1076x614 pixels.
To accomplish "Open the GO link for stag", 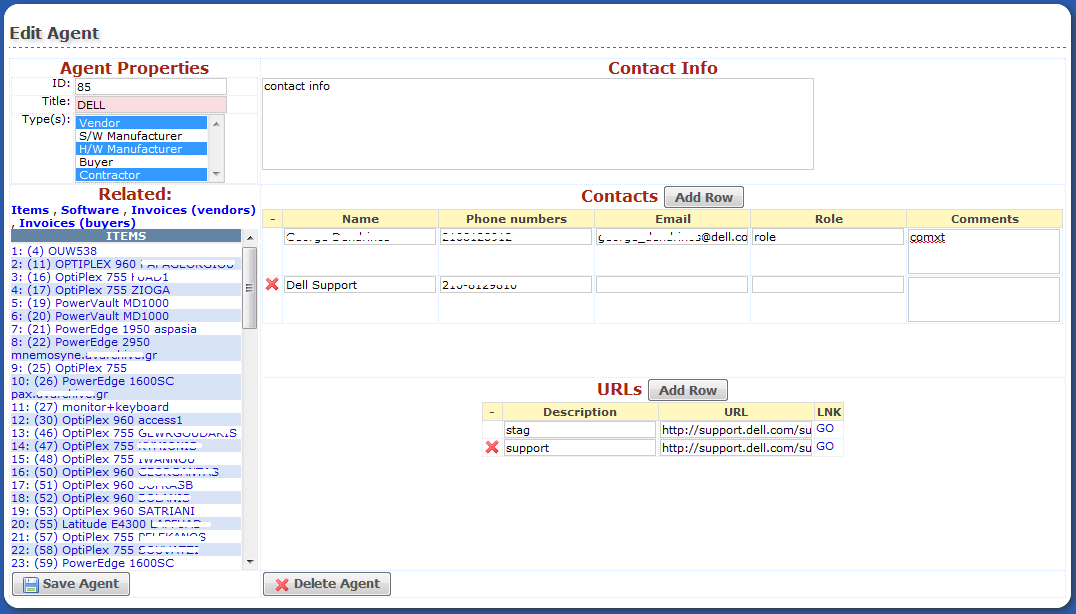I will (825, 428).
